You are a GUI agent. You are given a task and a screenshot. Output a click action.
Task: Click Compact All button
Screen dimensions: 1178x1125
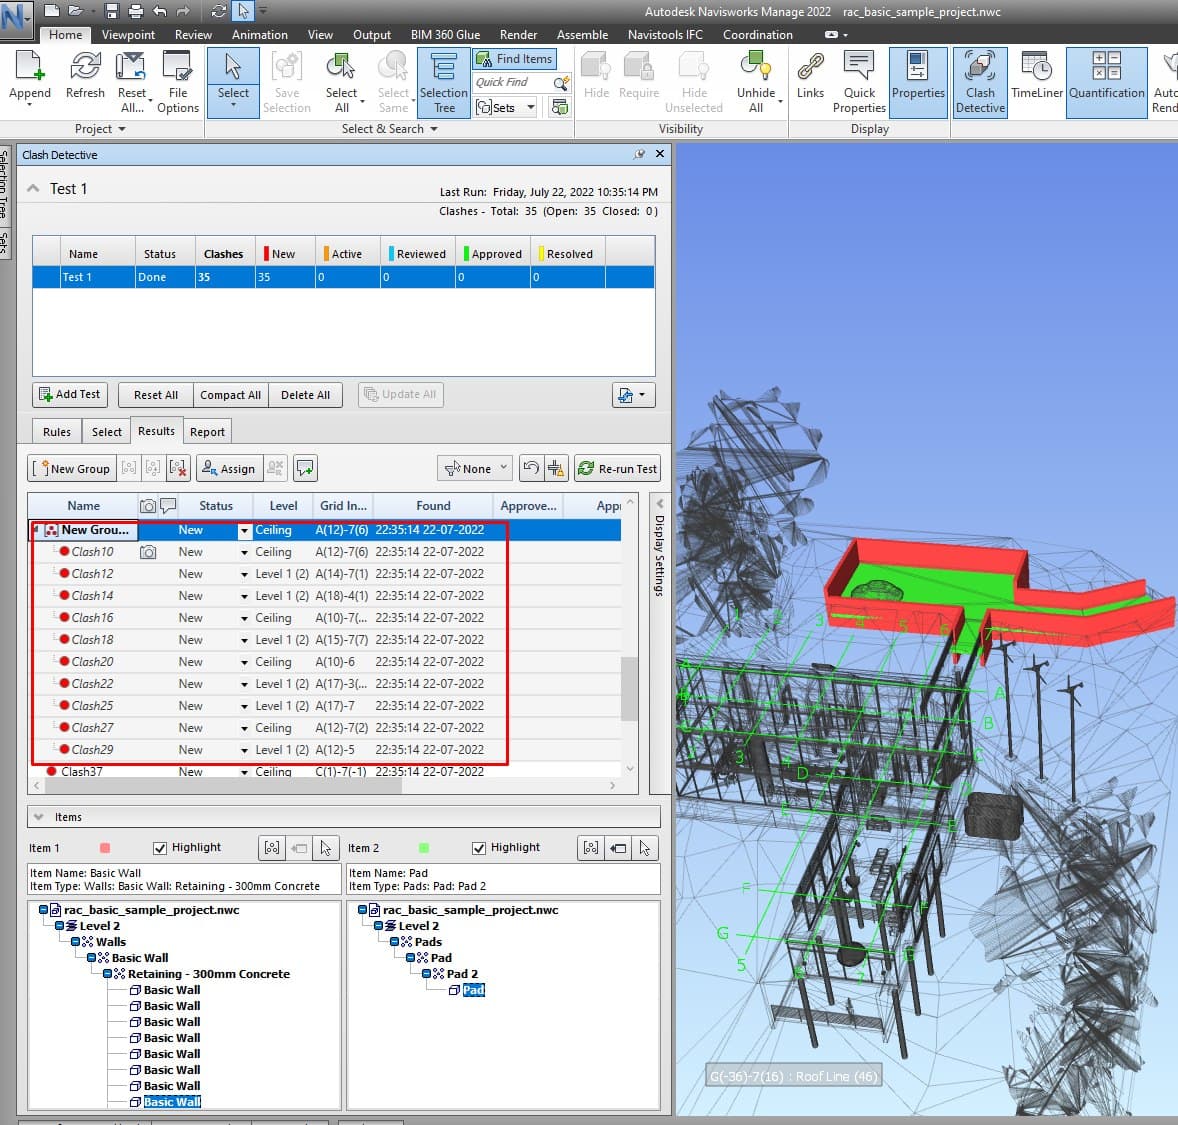pyautogui.click(x=231, y=395)
